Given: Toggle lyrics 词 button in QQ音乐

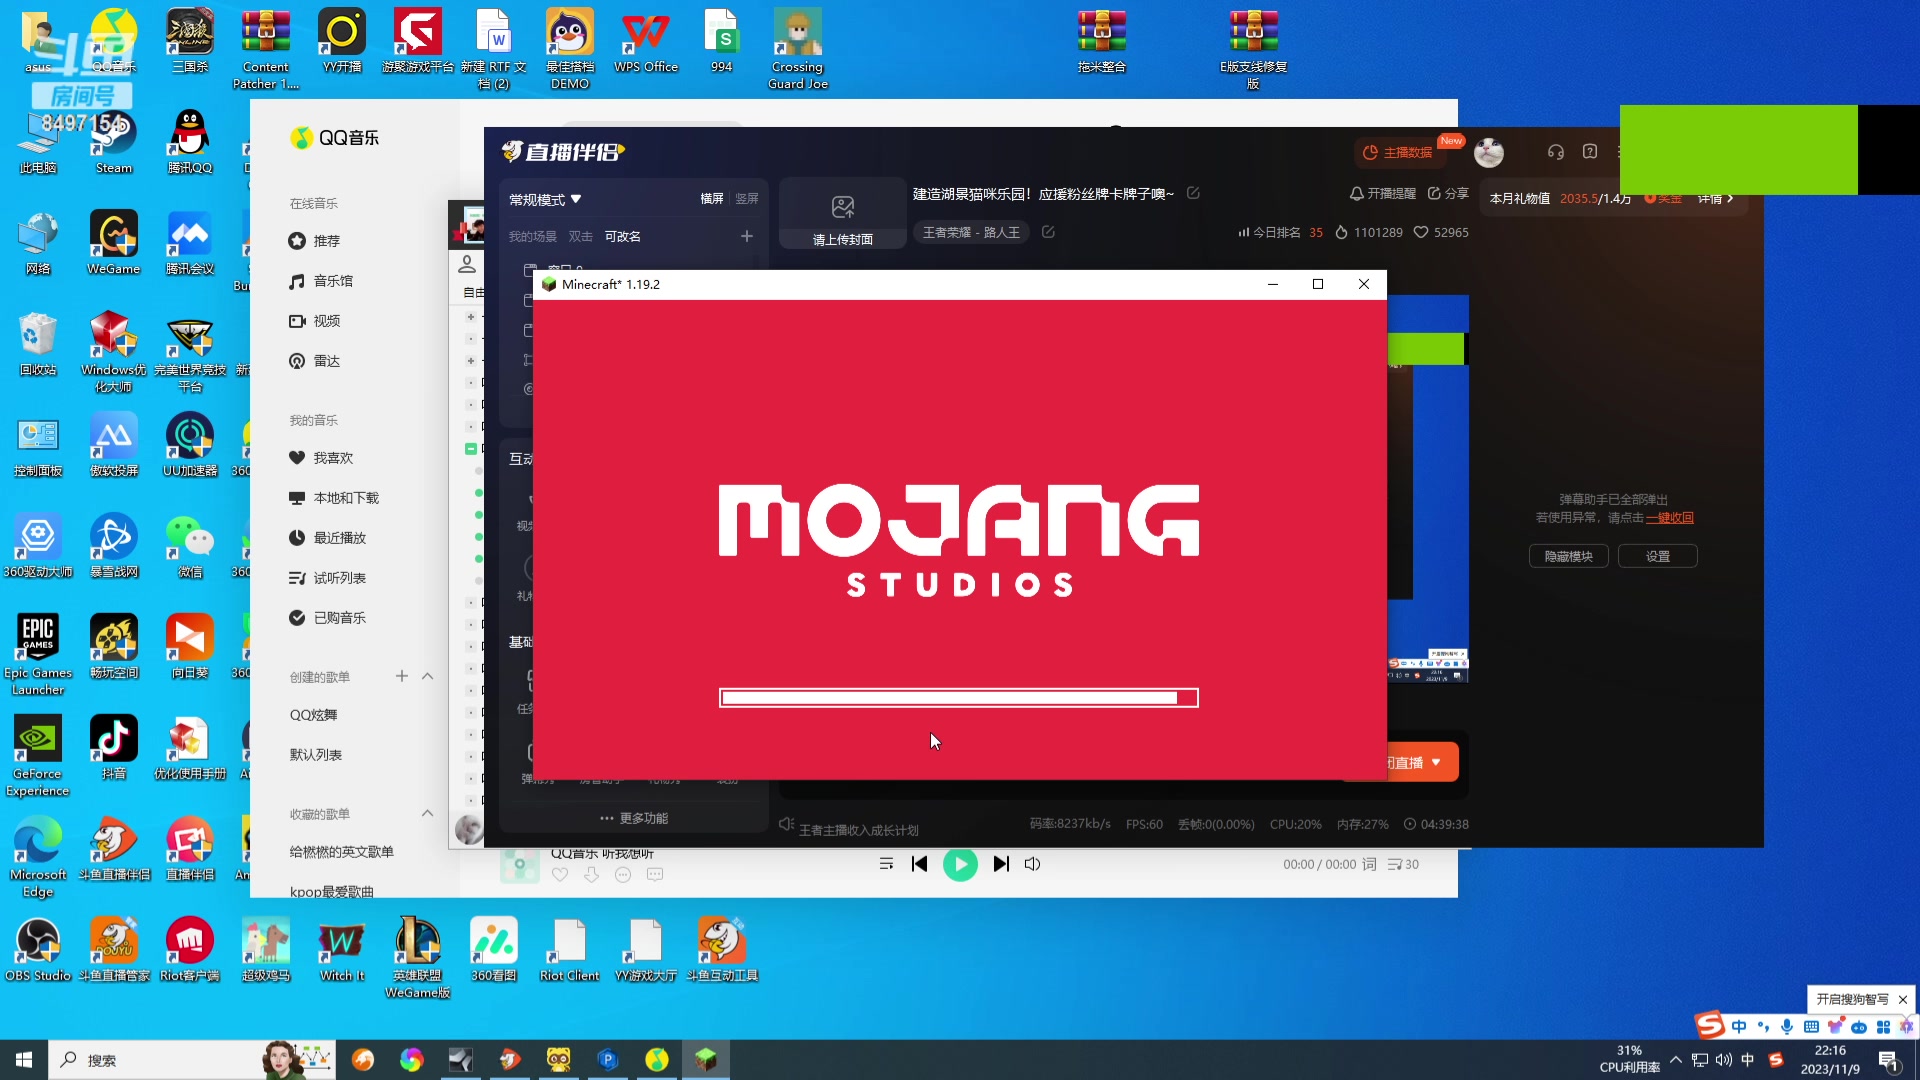Looking at the screenshot, I should click(x=1369, y=864).
